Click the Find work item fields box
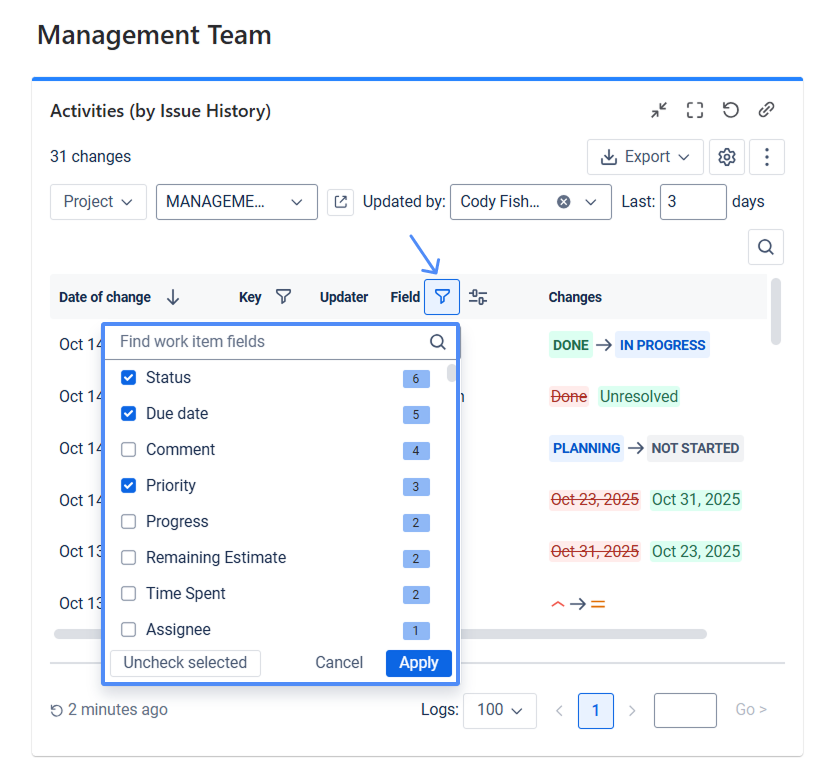Image resolution: width=822 pixels, height=777 pixels. 270,342
